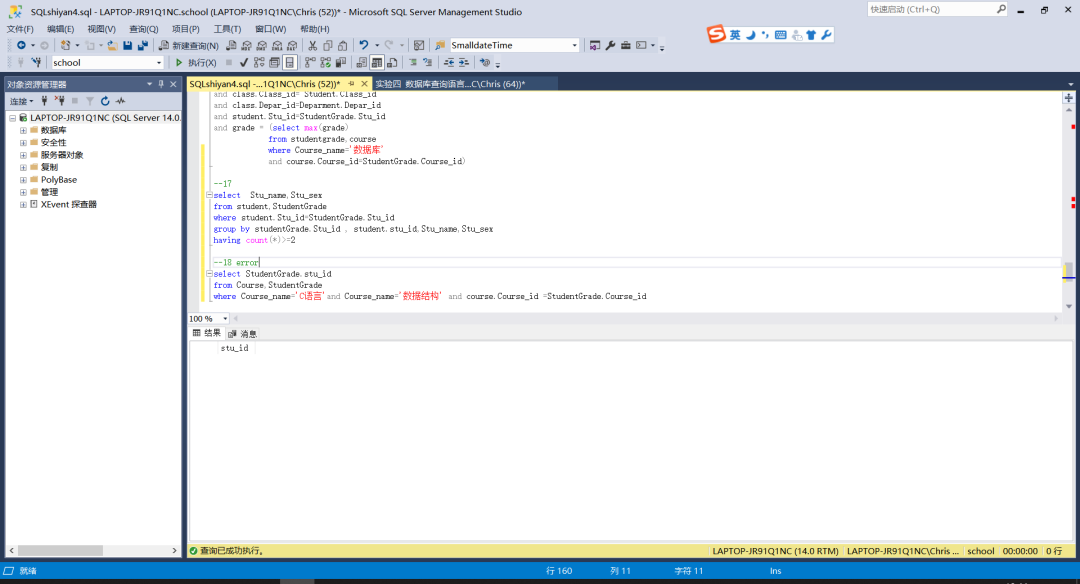Screen dimensions: 1080x584
Task: Switch to the 消息 messages tab
Action: [x=242, y=333]
